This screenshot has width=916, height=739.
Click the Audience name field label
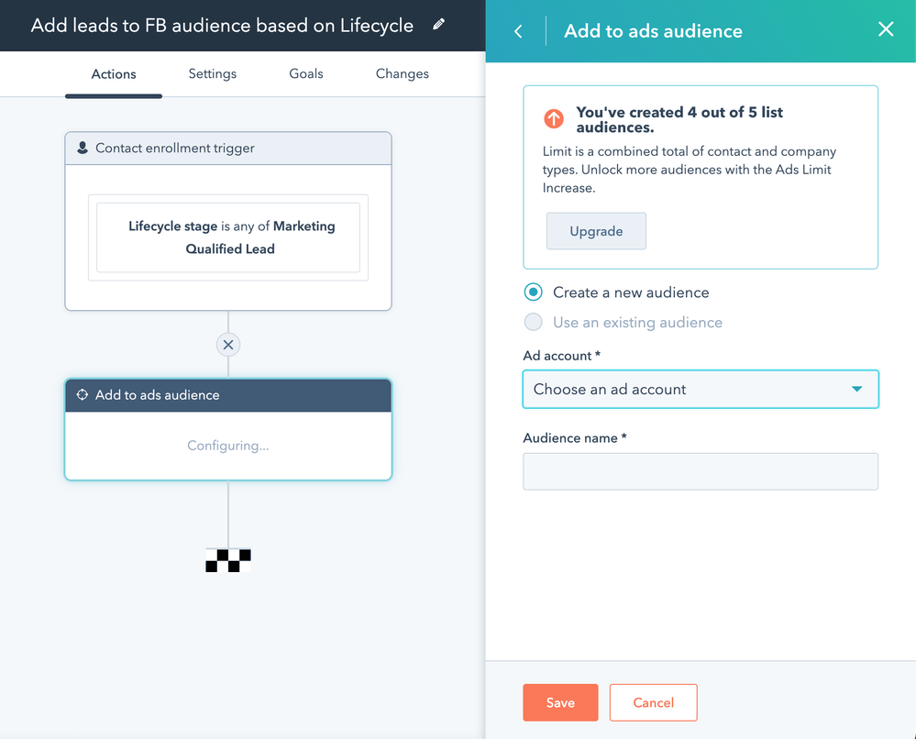(575, 438)
